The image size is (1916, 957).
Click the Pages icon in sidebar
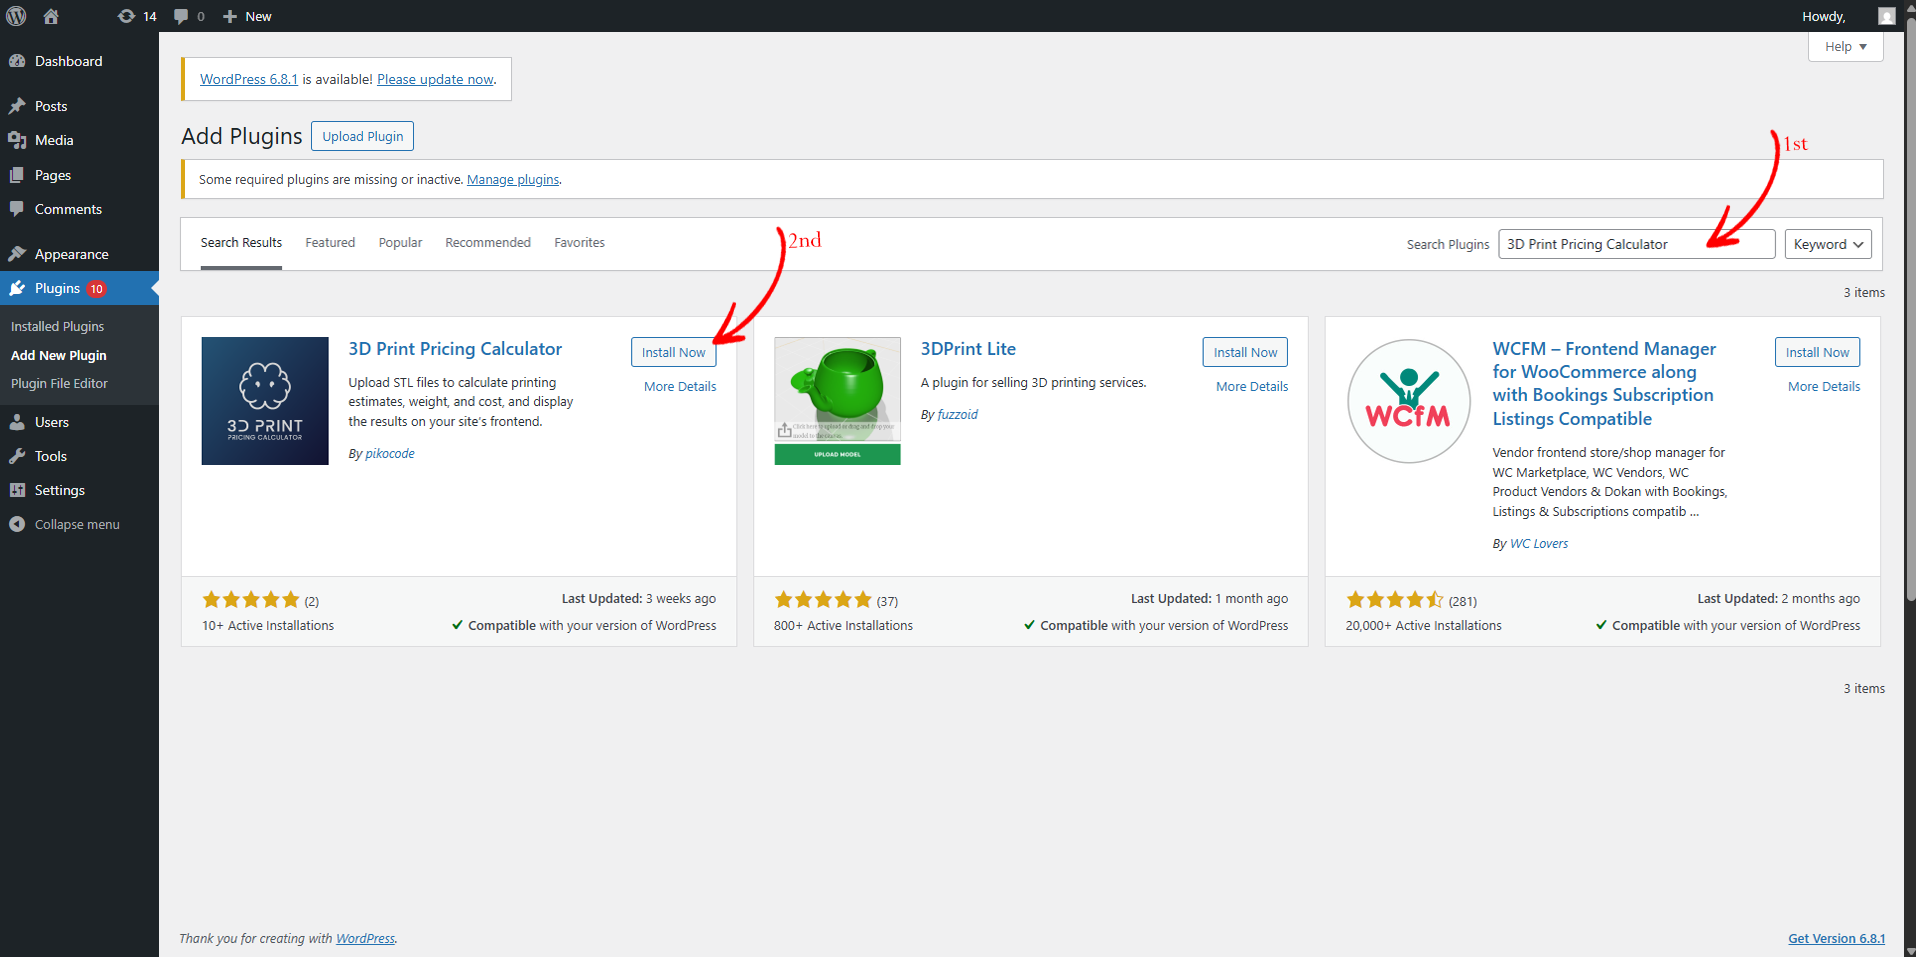(x=17, y=175)
